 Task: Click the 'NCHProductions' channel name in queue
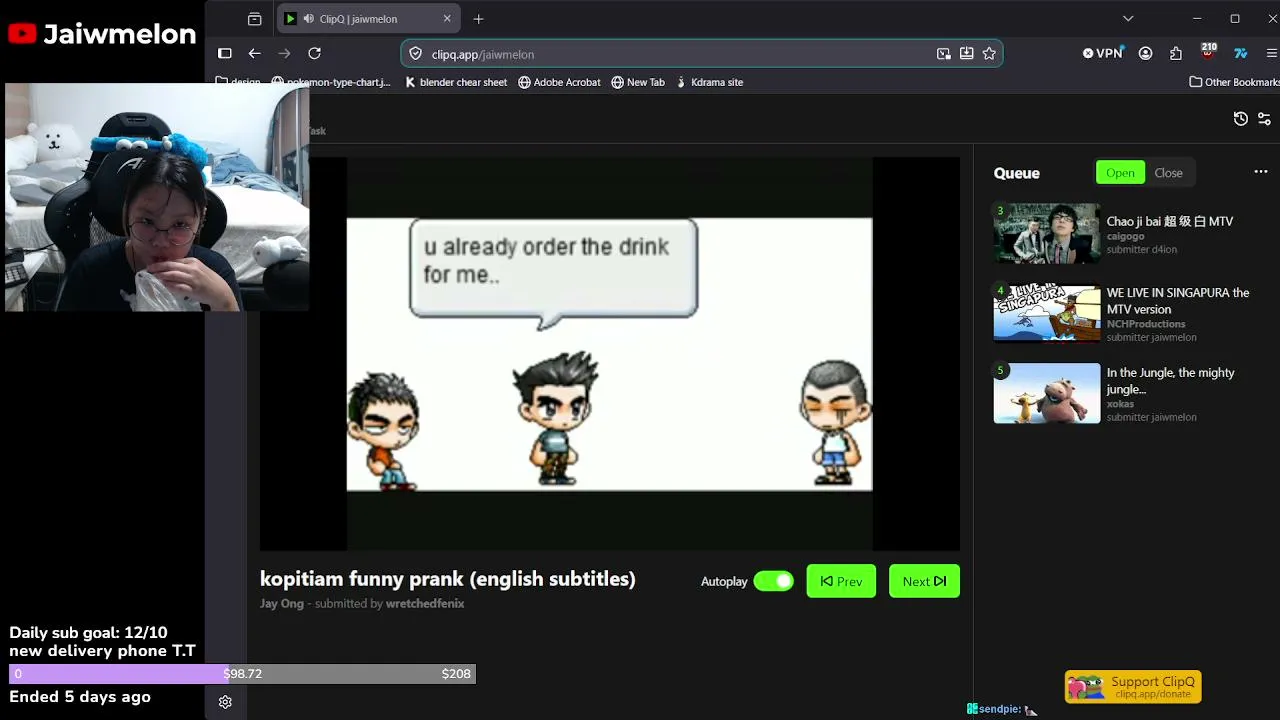click(x=1146, y=324)
